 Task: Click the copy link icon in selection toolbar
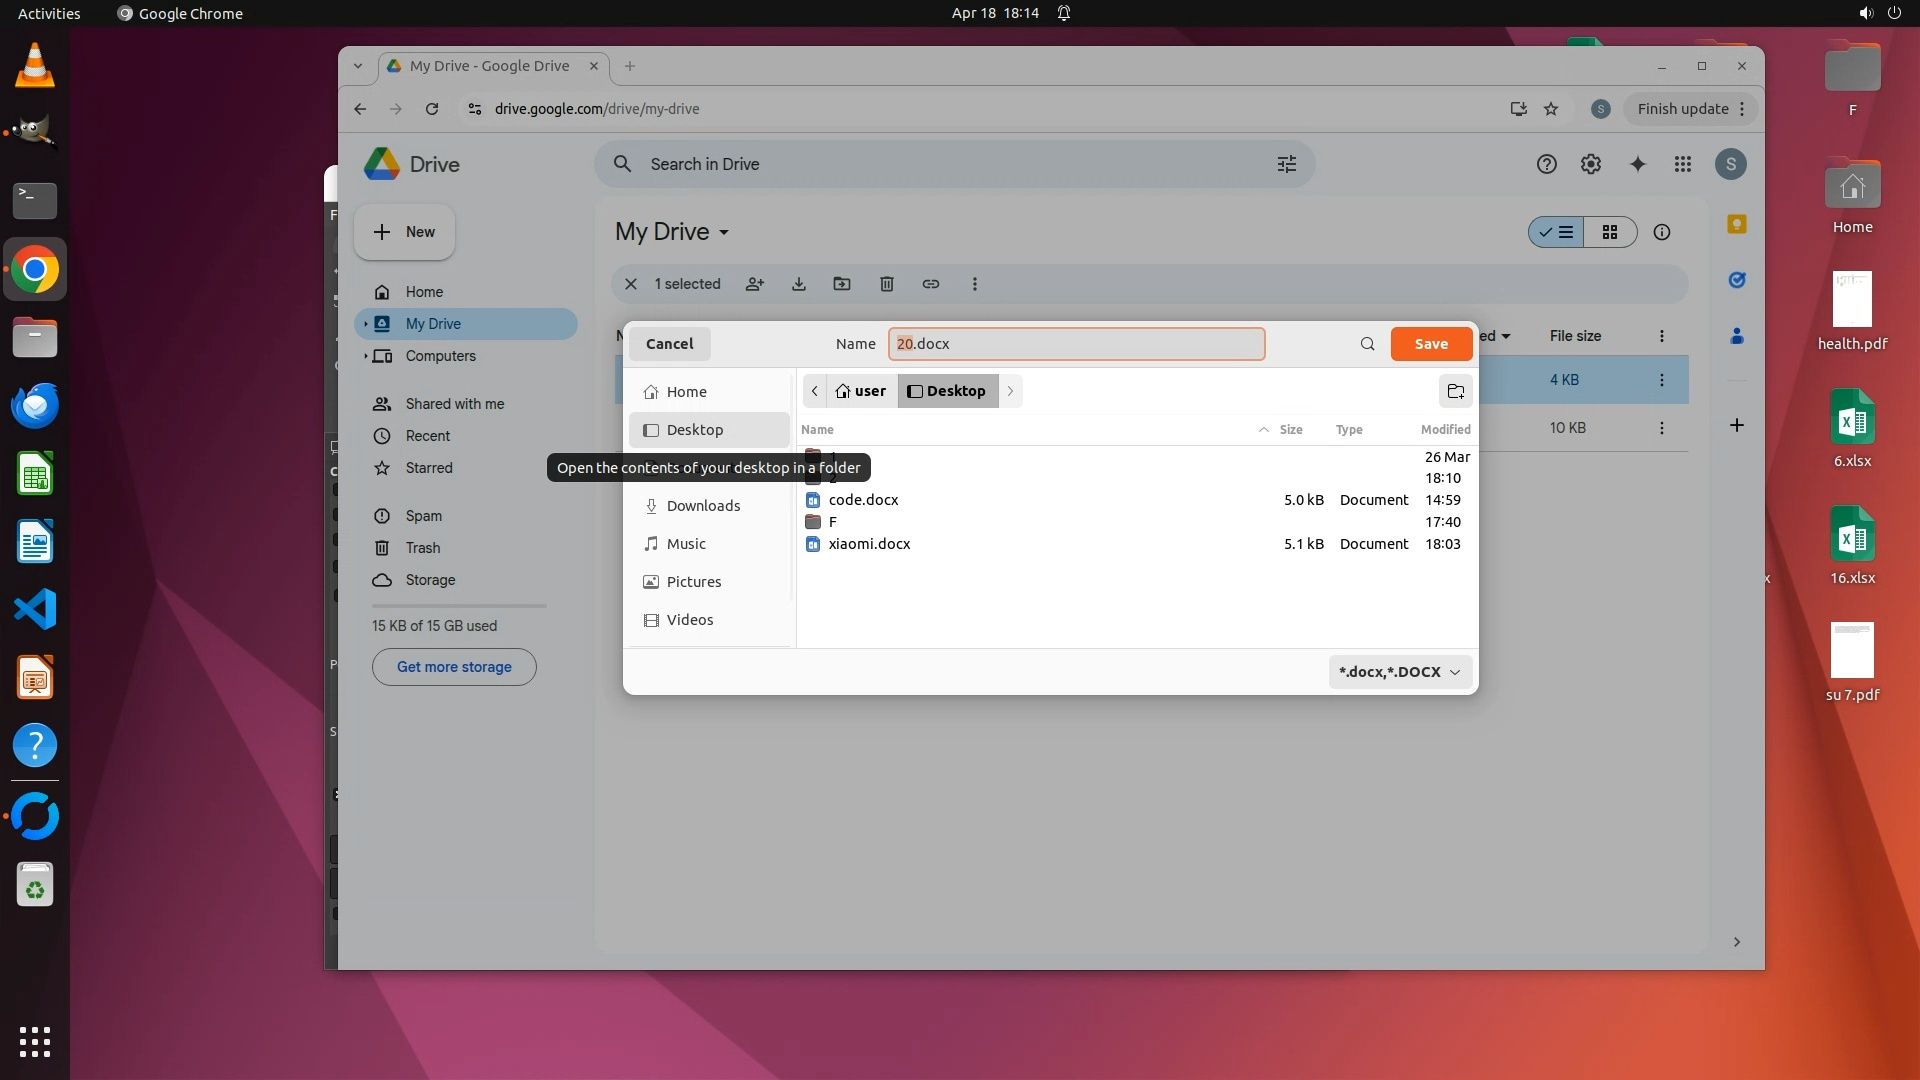(x=930, y=284)
